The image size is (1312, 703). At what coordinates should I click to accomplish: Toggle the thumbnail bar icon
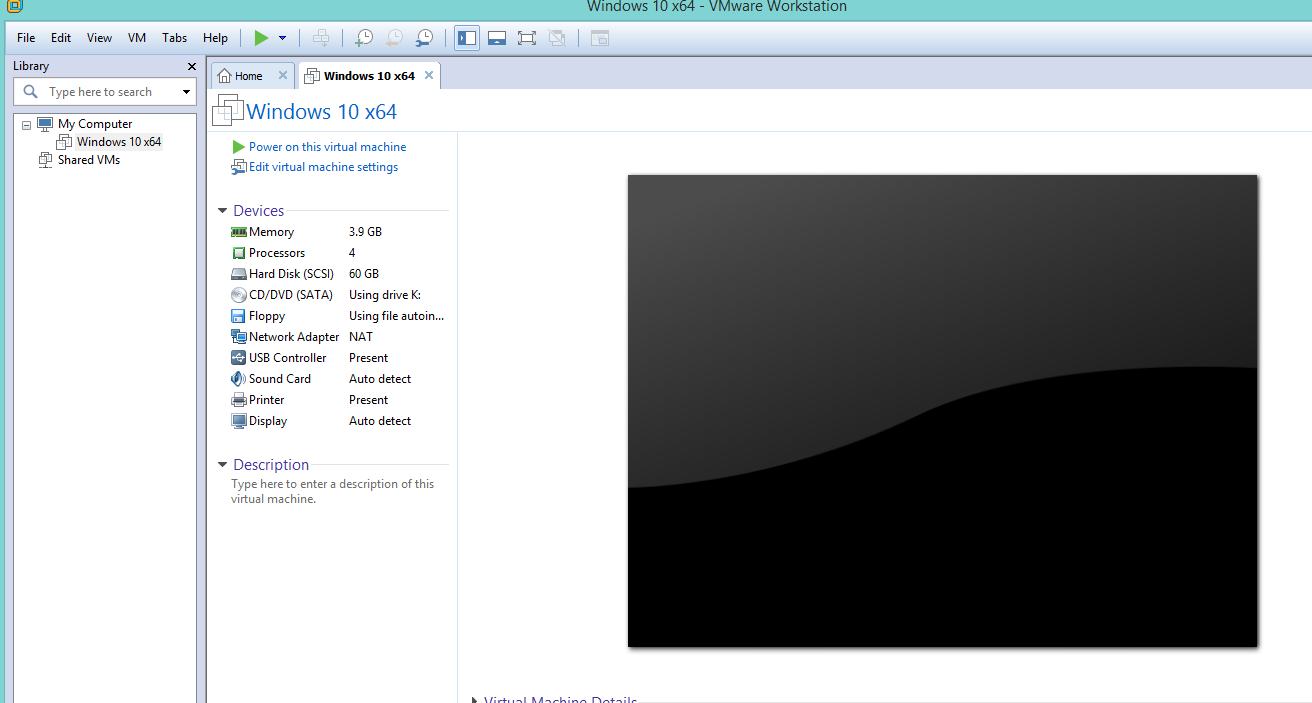pos(497,38)
